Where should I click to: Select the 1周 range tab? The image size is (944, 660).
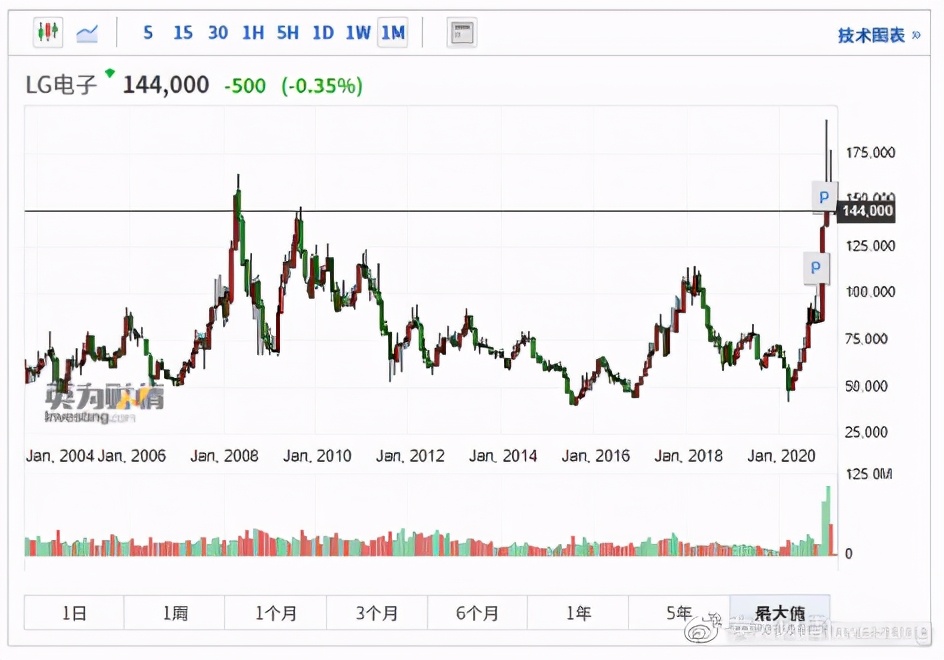pos(175,612)
